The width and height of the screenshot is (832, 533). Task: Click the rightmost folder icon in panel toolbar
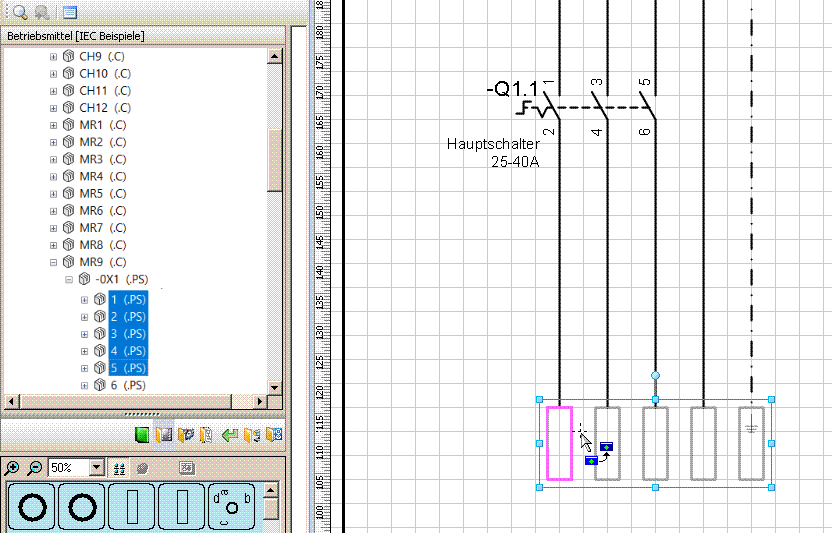(274, 435)
